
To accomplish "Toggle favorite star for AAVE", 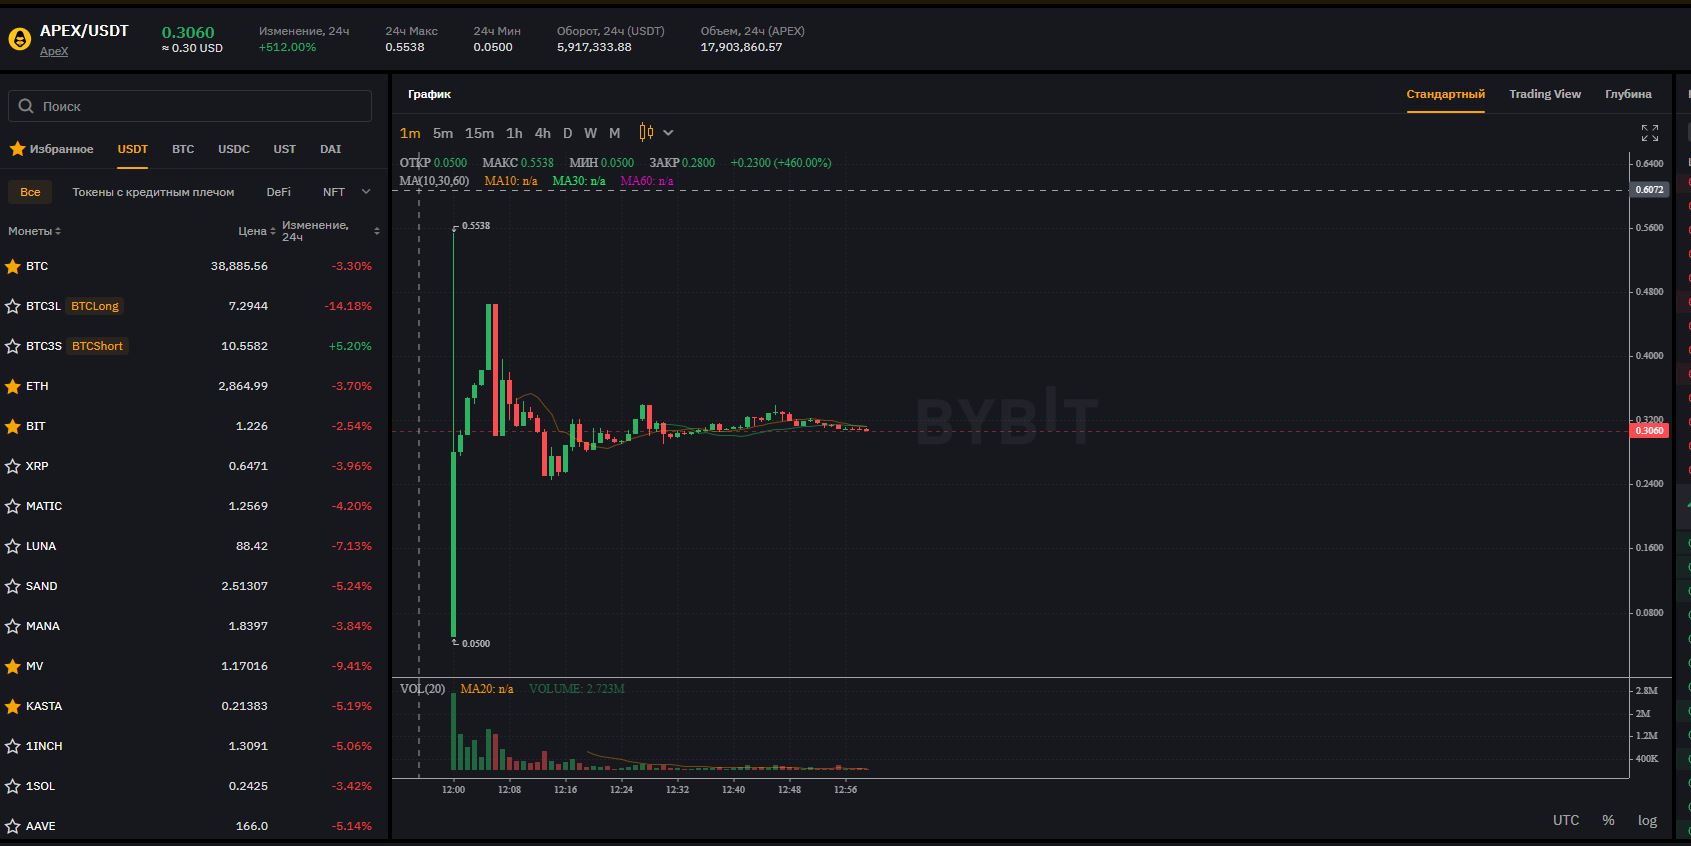I will pyautogui.click(x=13, y=826).
